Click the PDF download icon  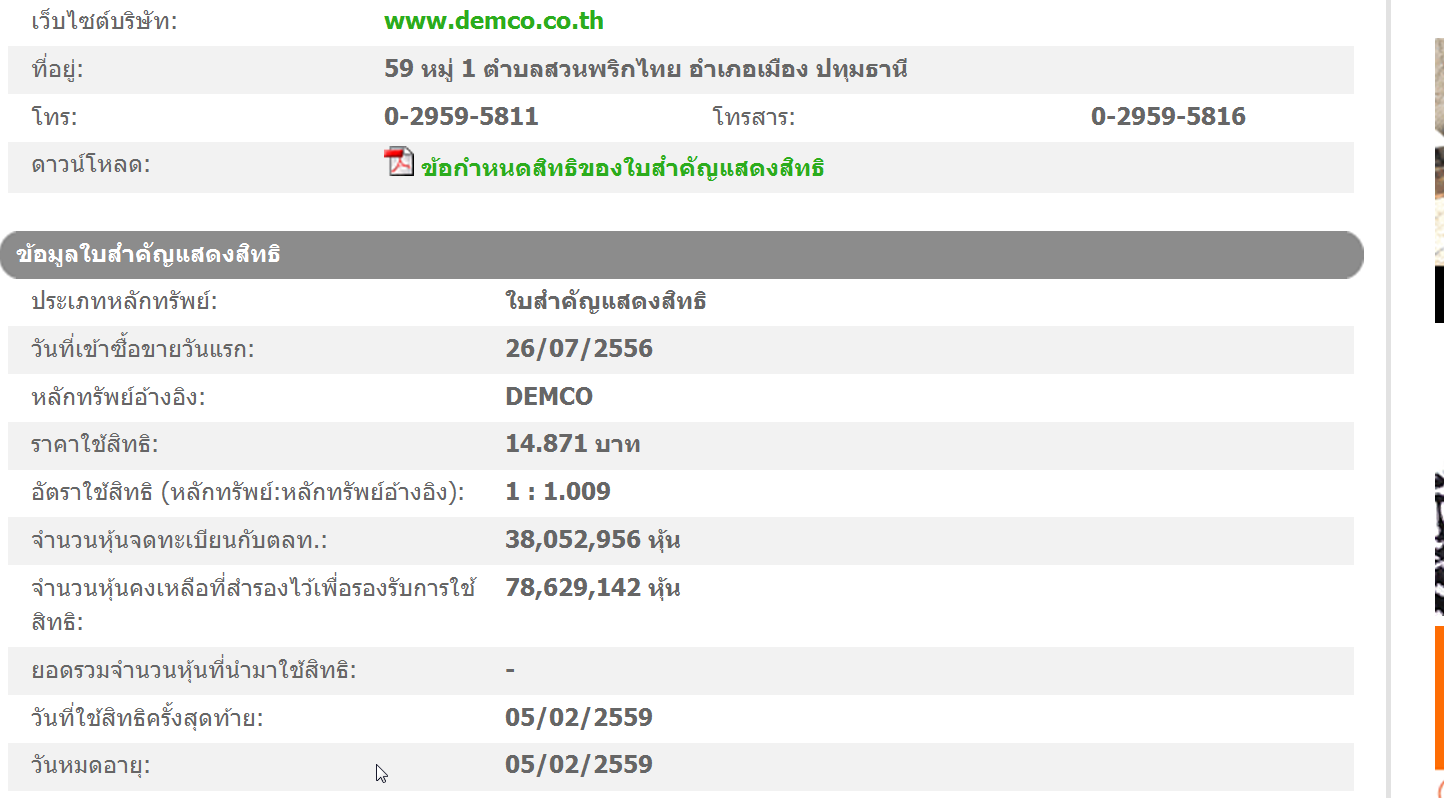[x=399, y=162]
